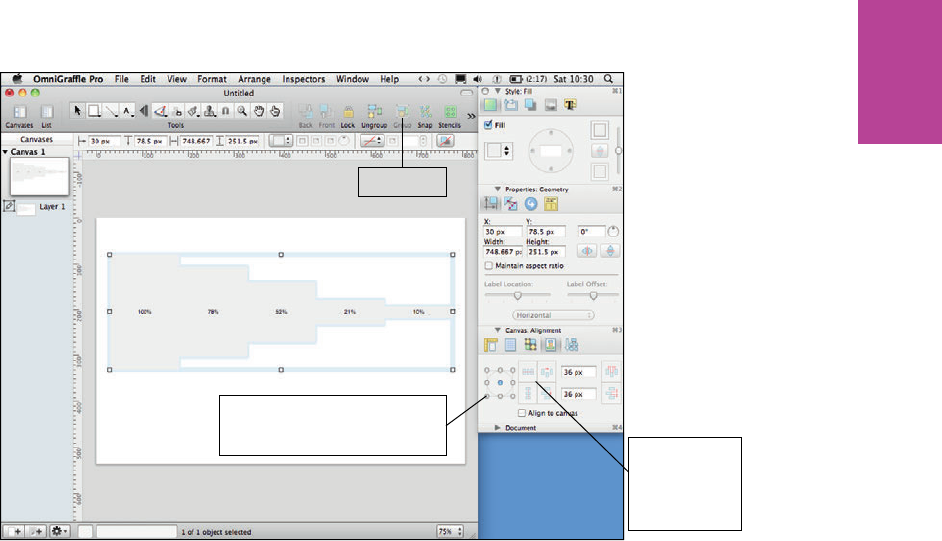This screenshot has width=942, height=541.
Task: Open the Image inspector tab
Action: pos(550,105)
